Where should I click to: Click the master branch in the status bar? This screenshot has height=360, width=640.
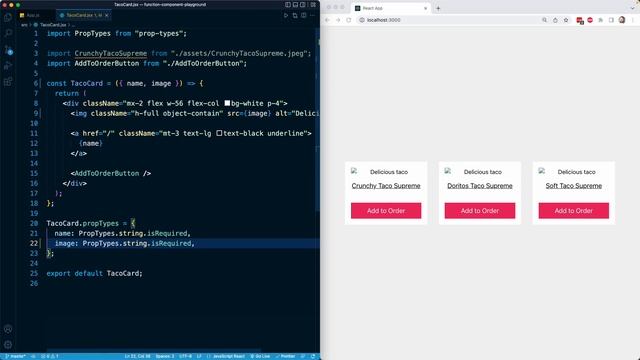16,356
